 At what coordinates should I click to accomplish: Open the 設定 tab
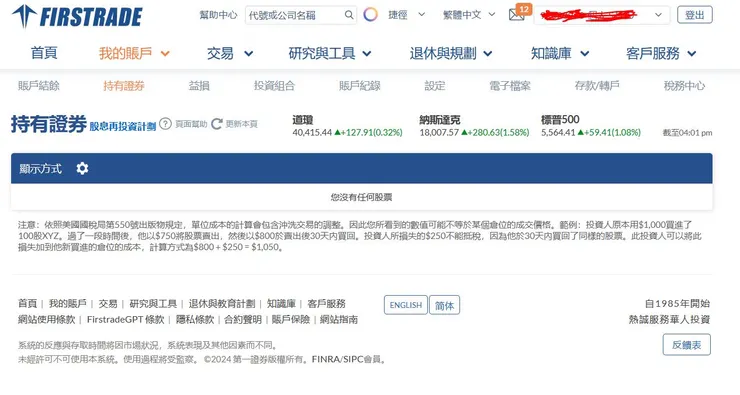[435, 86]
